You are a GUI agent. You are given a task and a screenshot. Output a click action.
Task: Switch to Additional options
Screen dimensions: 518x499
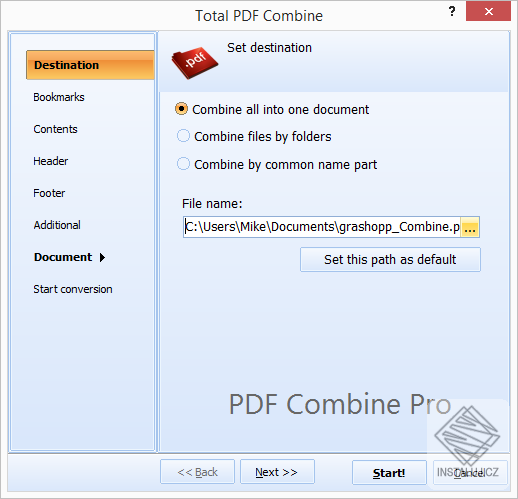pos(57,225)
